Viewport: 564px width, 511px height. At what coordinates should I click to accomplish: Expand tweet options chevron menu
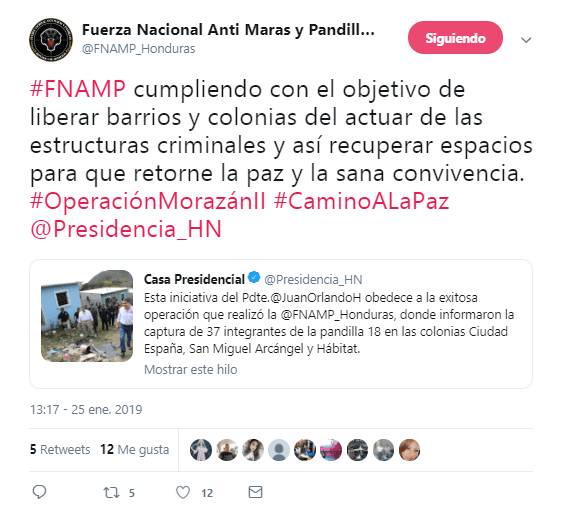pos(526,40)
